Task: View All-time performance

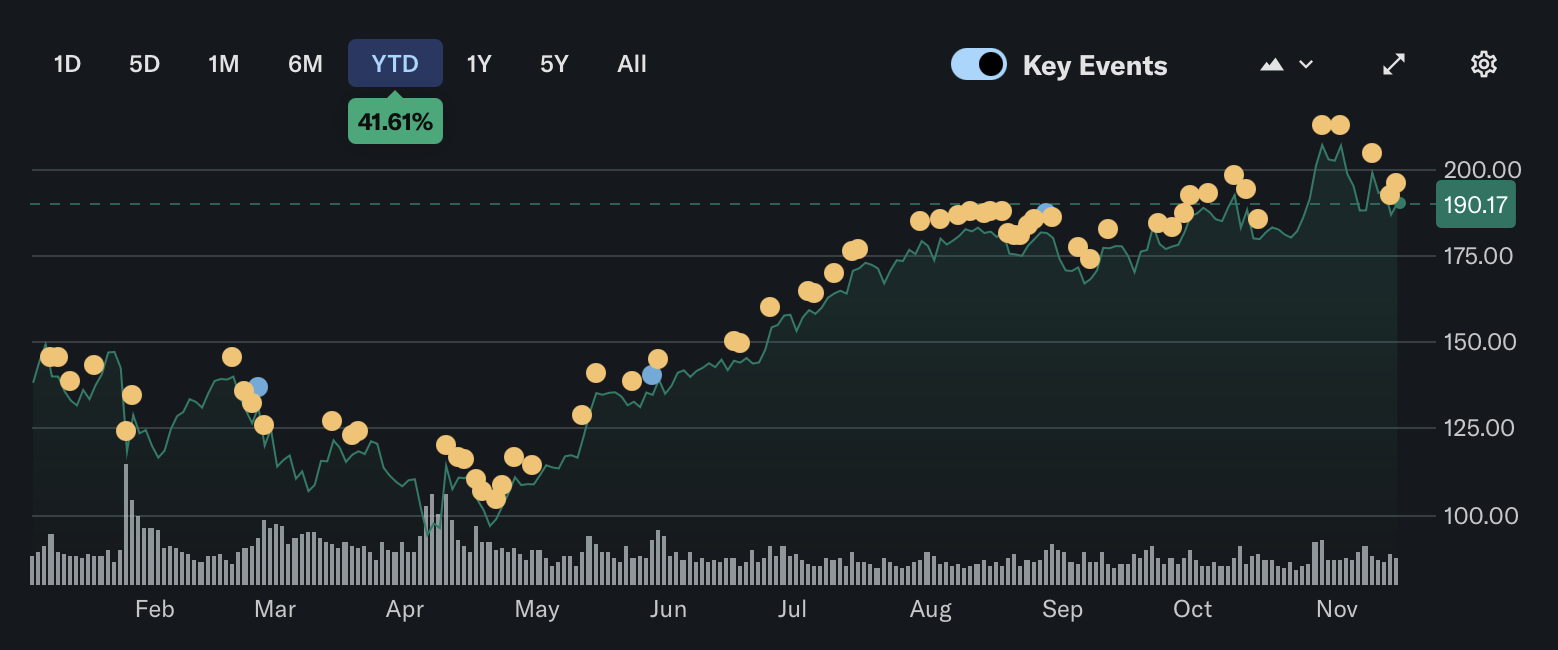Action: point(631,63)
